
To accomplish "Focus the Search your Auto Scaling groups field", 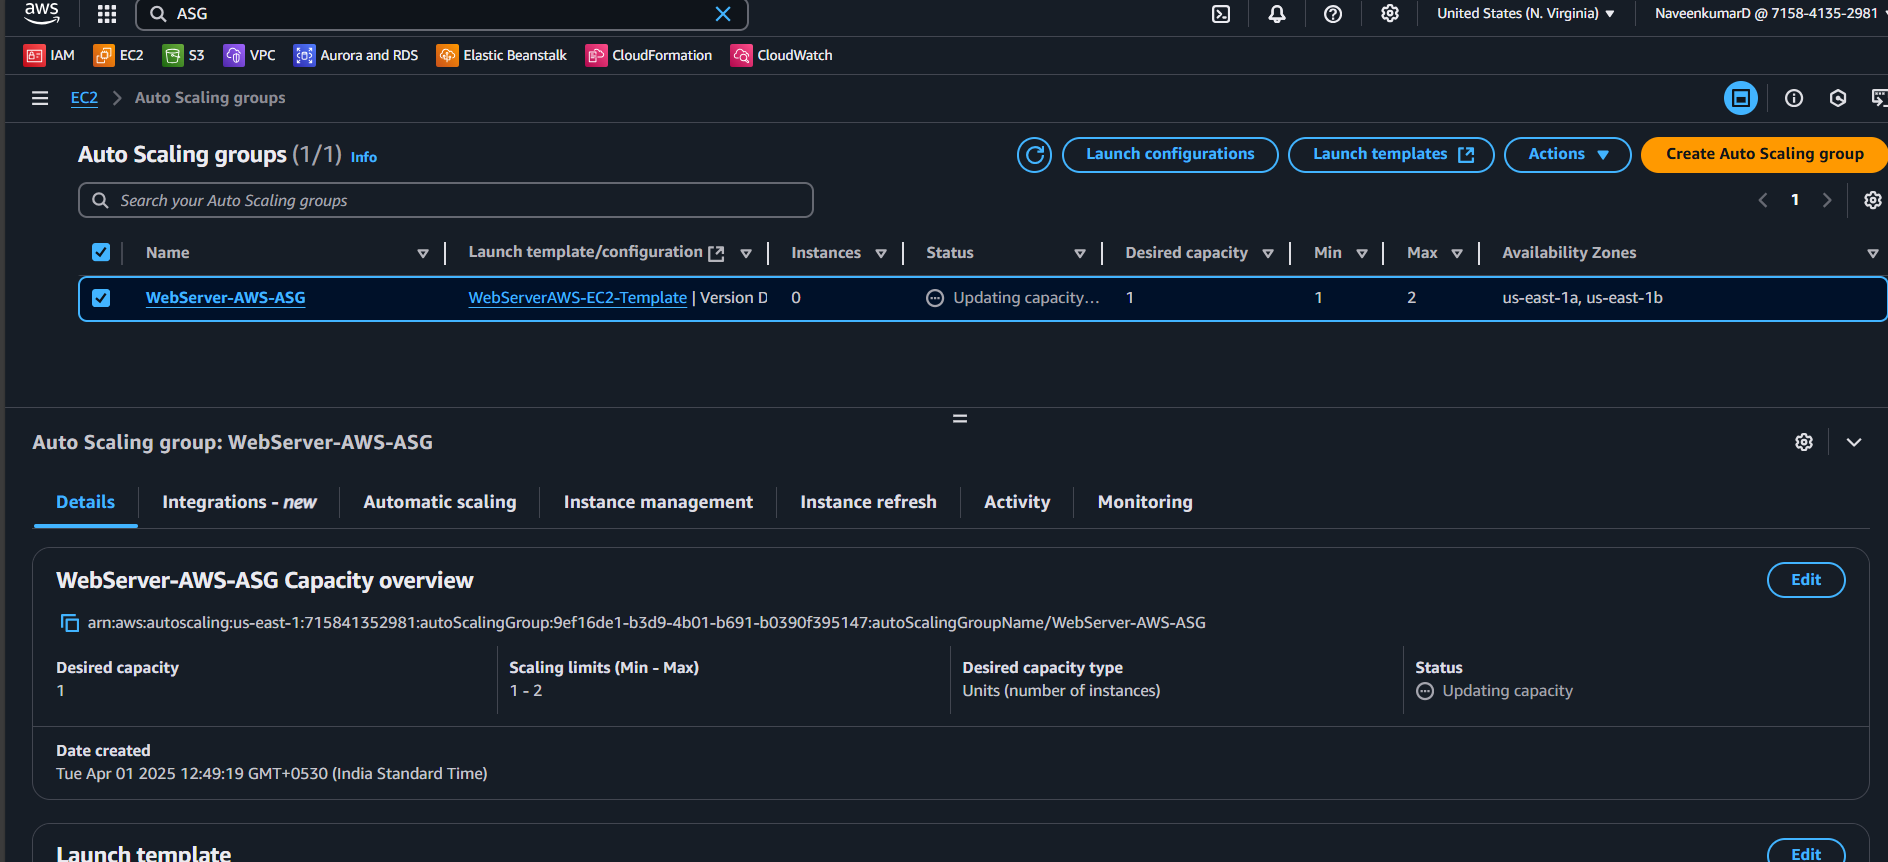I will pyautogui.click(x=446, y=200).
